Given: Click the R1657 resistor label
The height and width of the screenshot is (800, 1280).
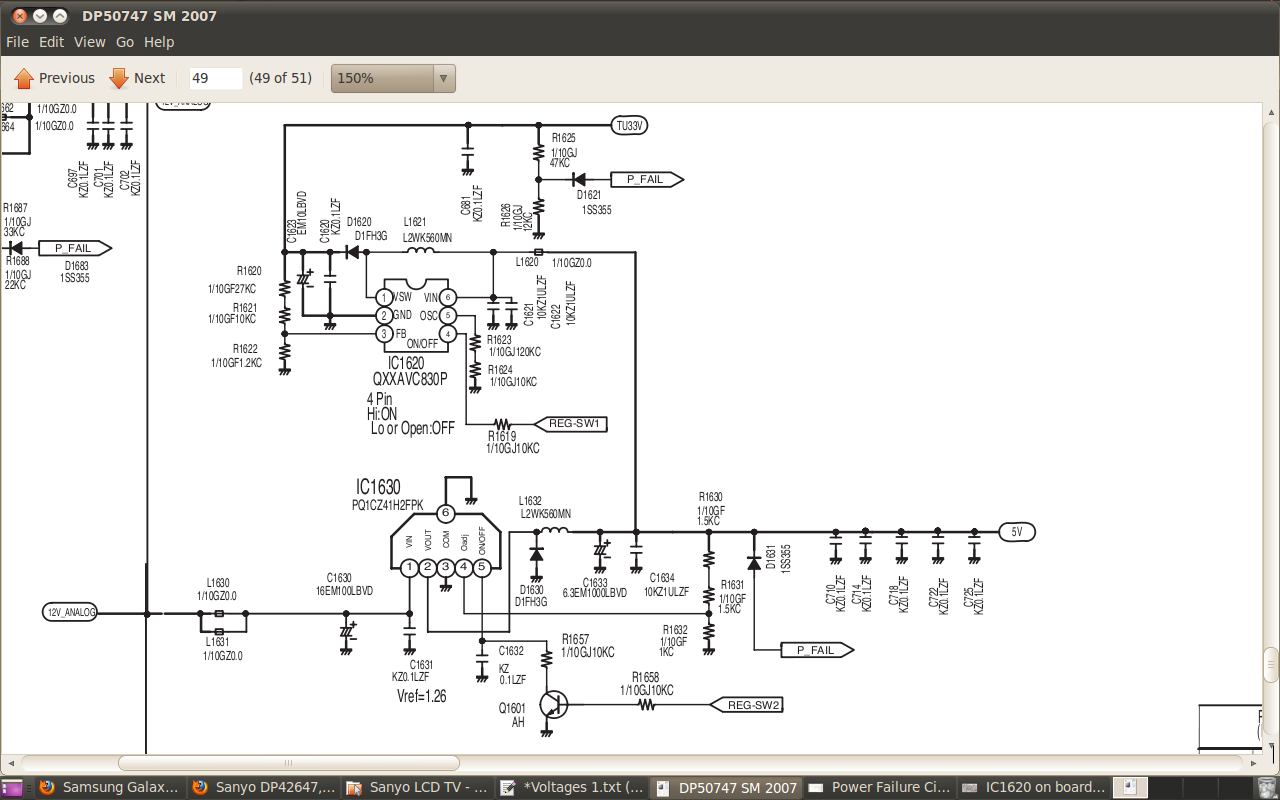Looking at the screenshot, I should point(575,639).
